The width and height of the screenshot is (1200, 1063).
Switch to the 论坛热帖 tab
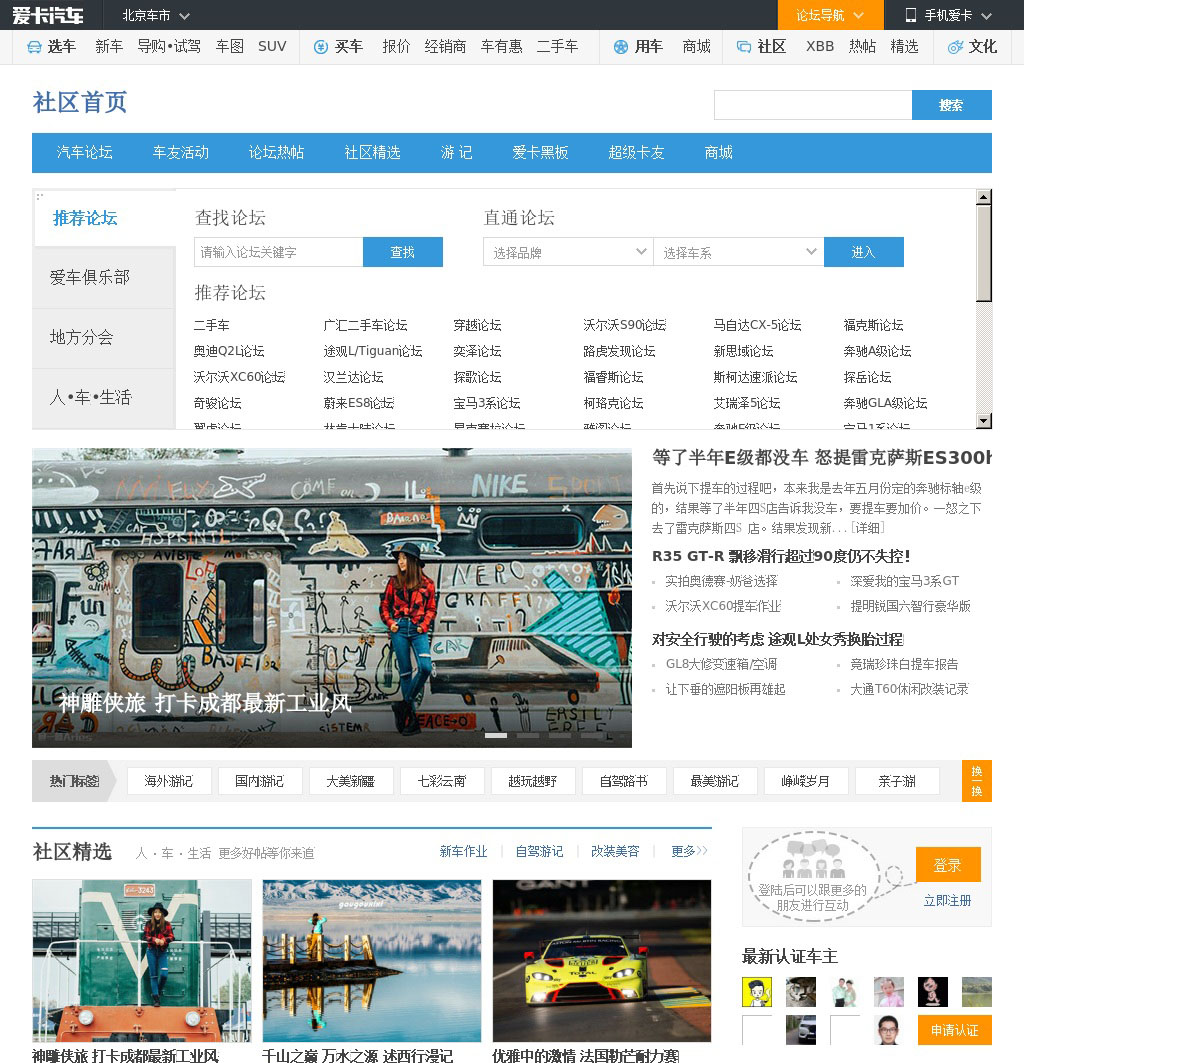pyautogui.click(x=276, y=153)
